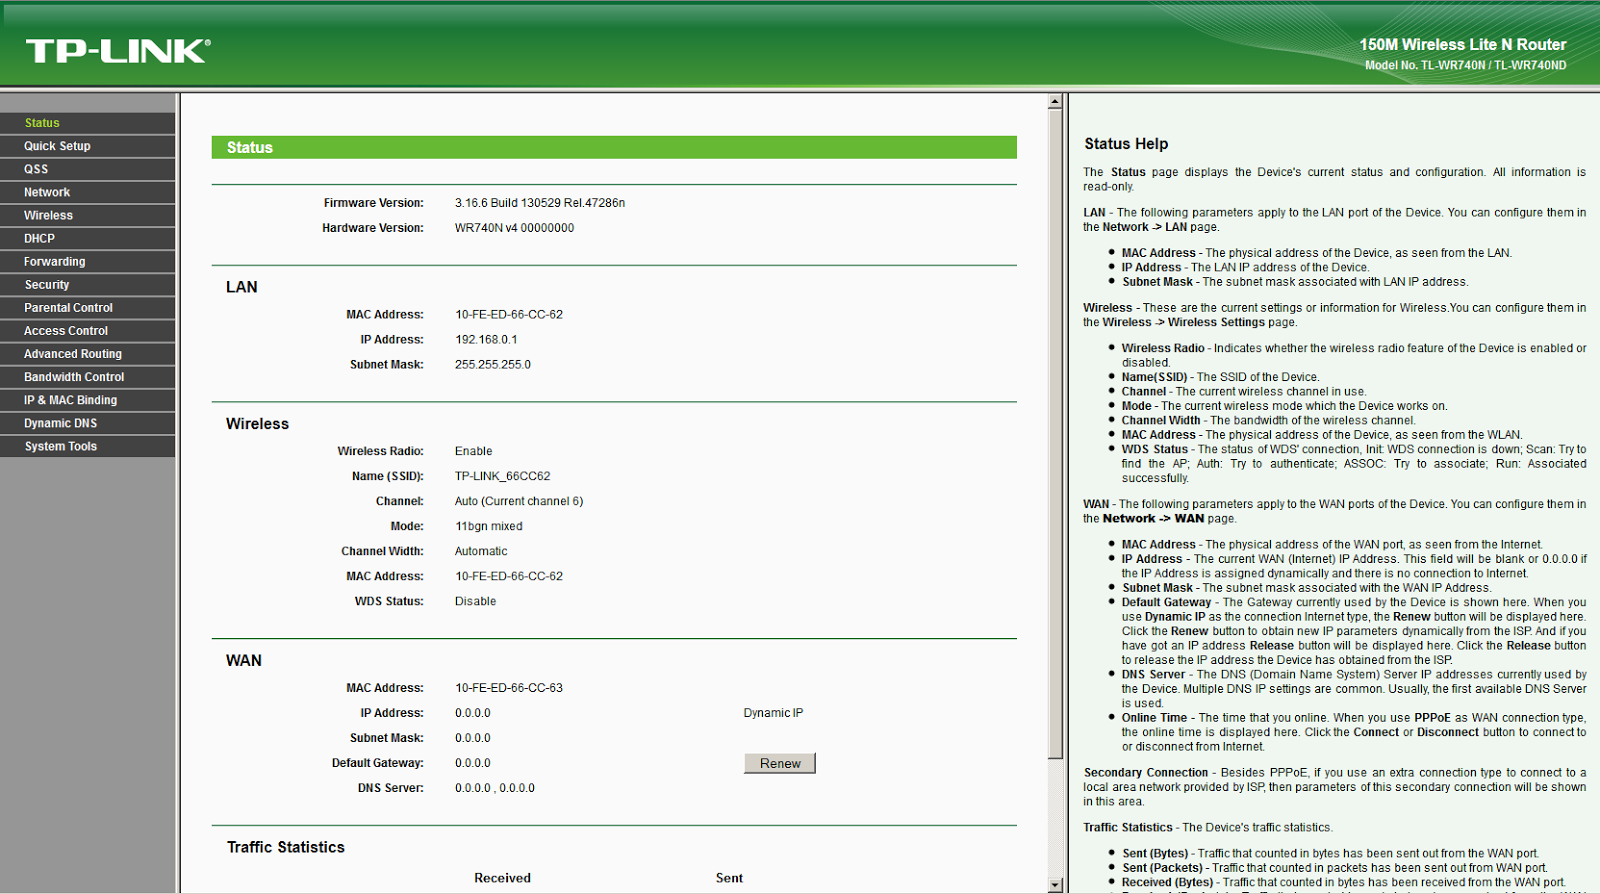Click the LAN MAC address 10-FE-ED-66-CC-62

coord(509,315)
